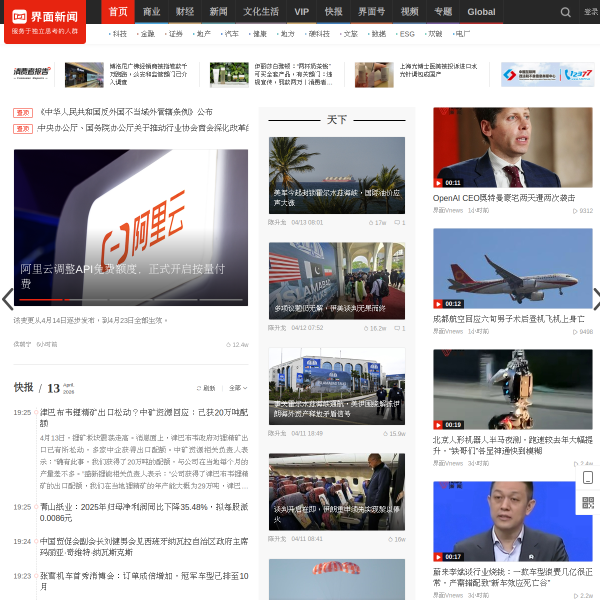This screenshot has width=600, height=600.
Task: Open the 19:23 flash about 张雪机车
Action: point(144,581)
